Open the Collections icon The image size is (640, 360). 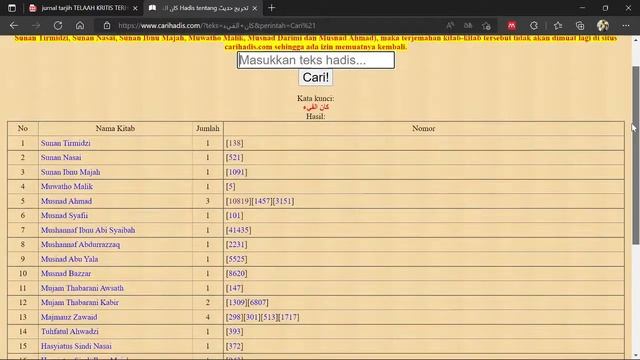[x=580, y=26]
